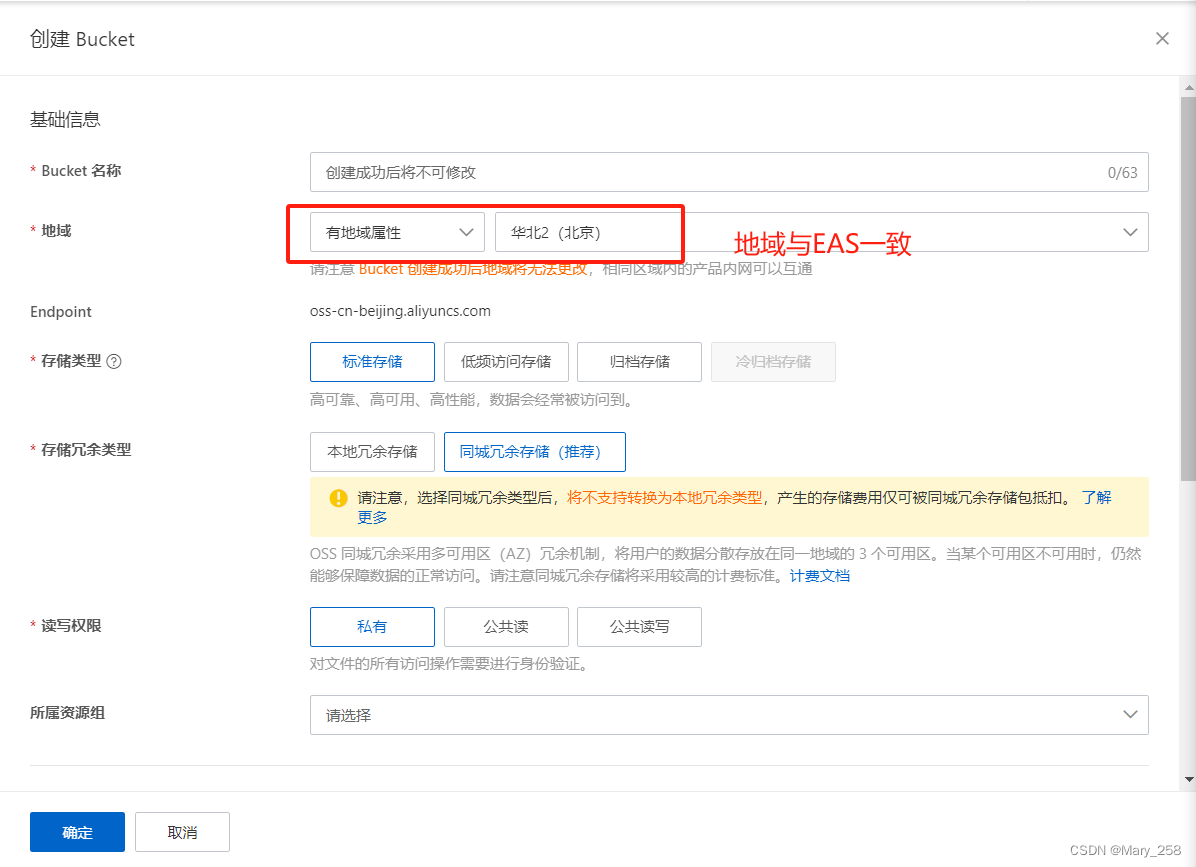Select 私有 read/write permission
Screen dimensions: 1196x867
(372, 627)
